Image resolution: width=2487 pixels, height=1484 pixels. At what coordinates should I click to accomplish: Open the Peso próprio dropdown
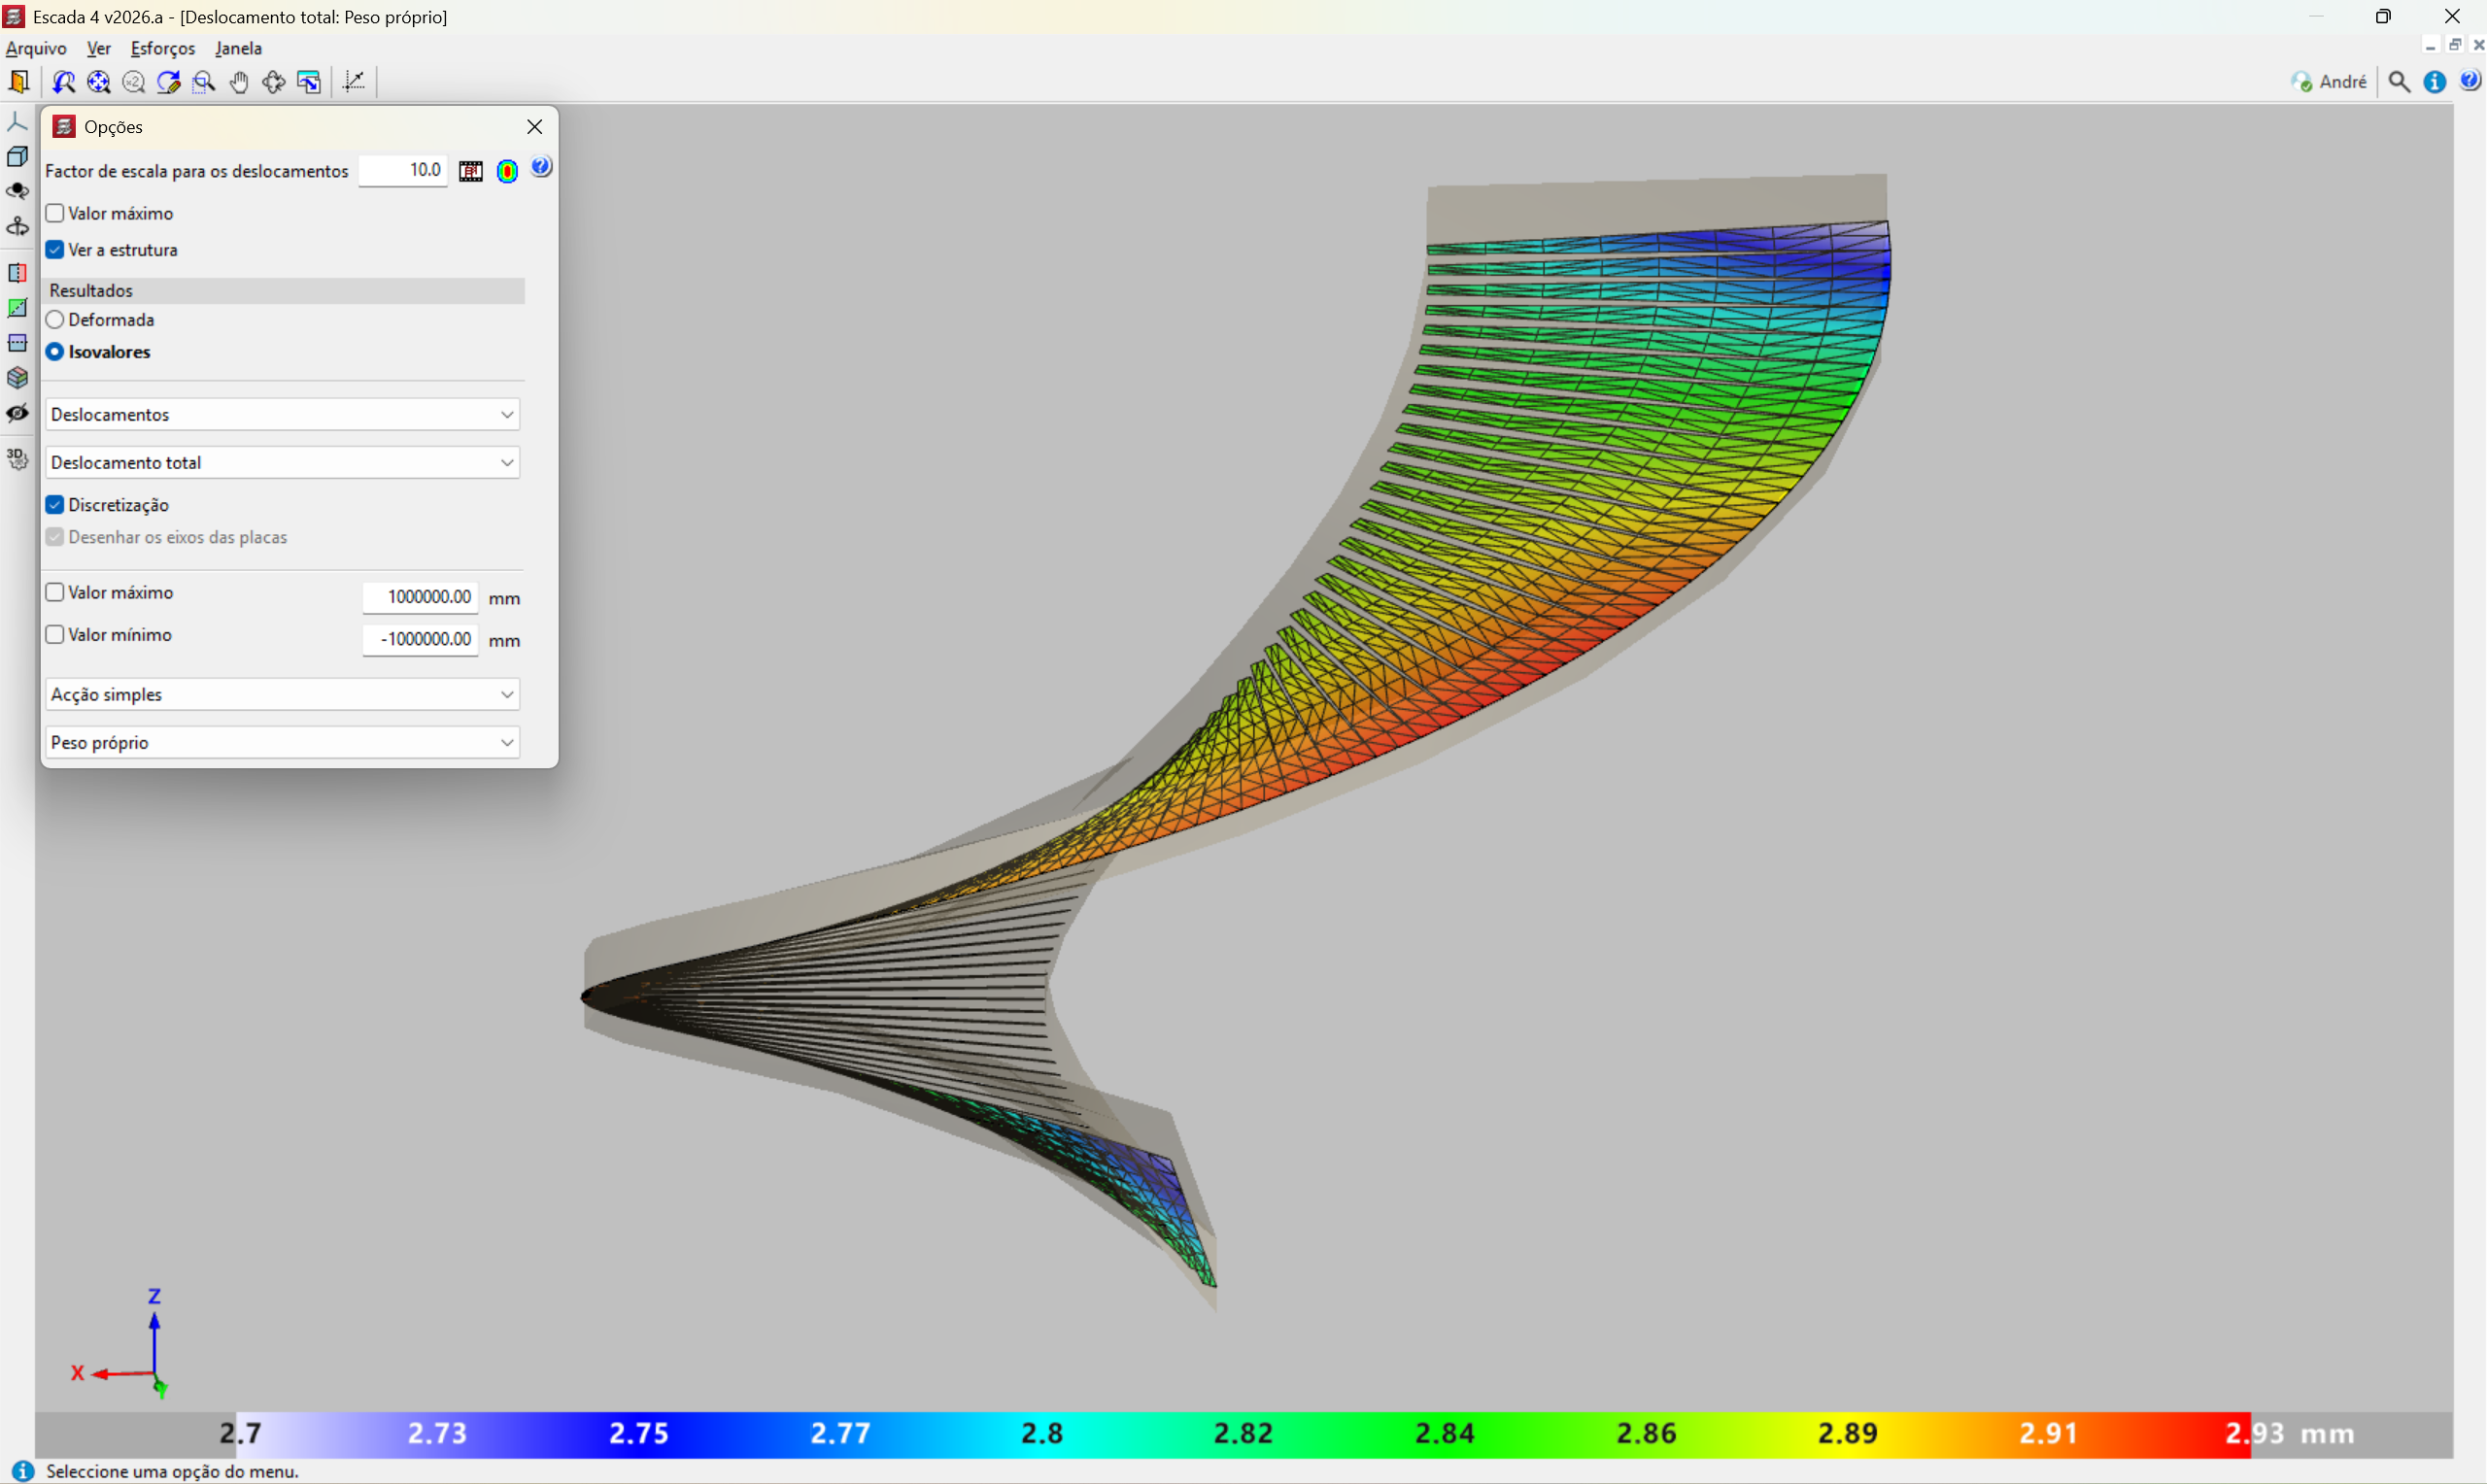(x=282, y=743)
